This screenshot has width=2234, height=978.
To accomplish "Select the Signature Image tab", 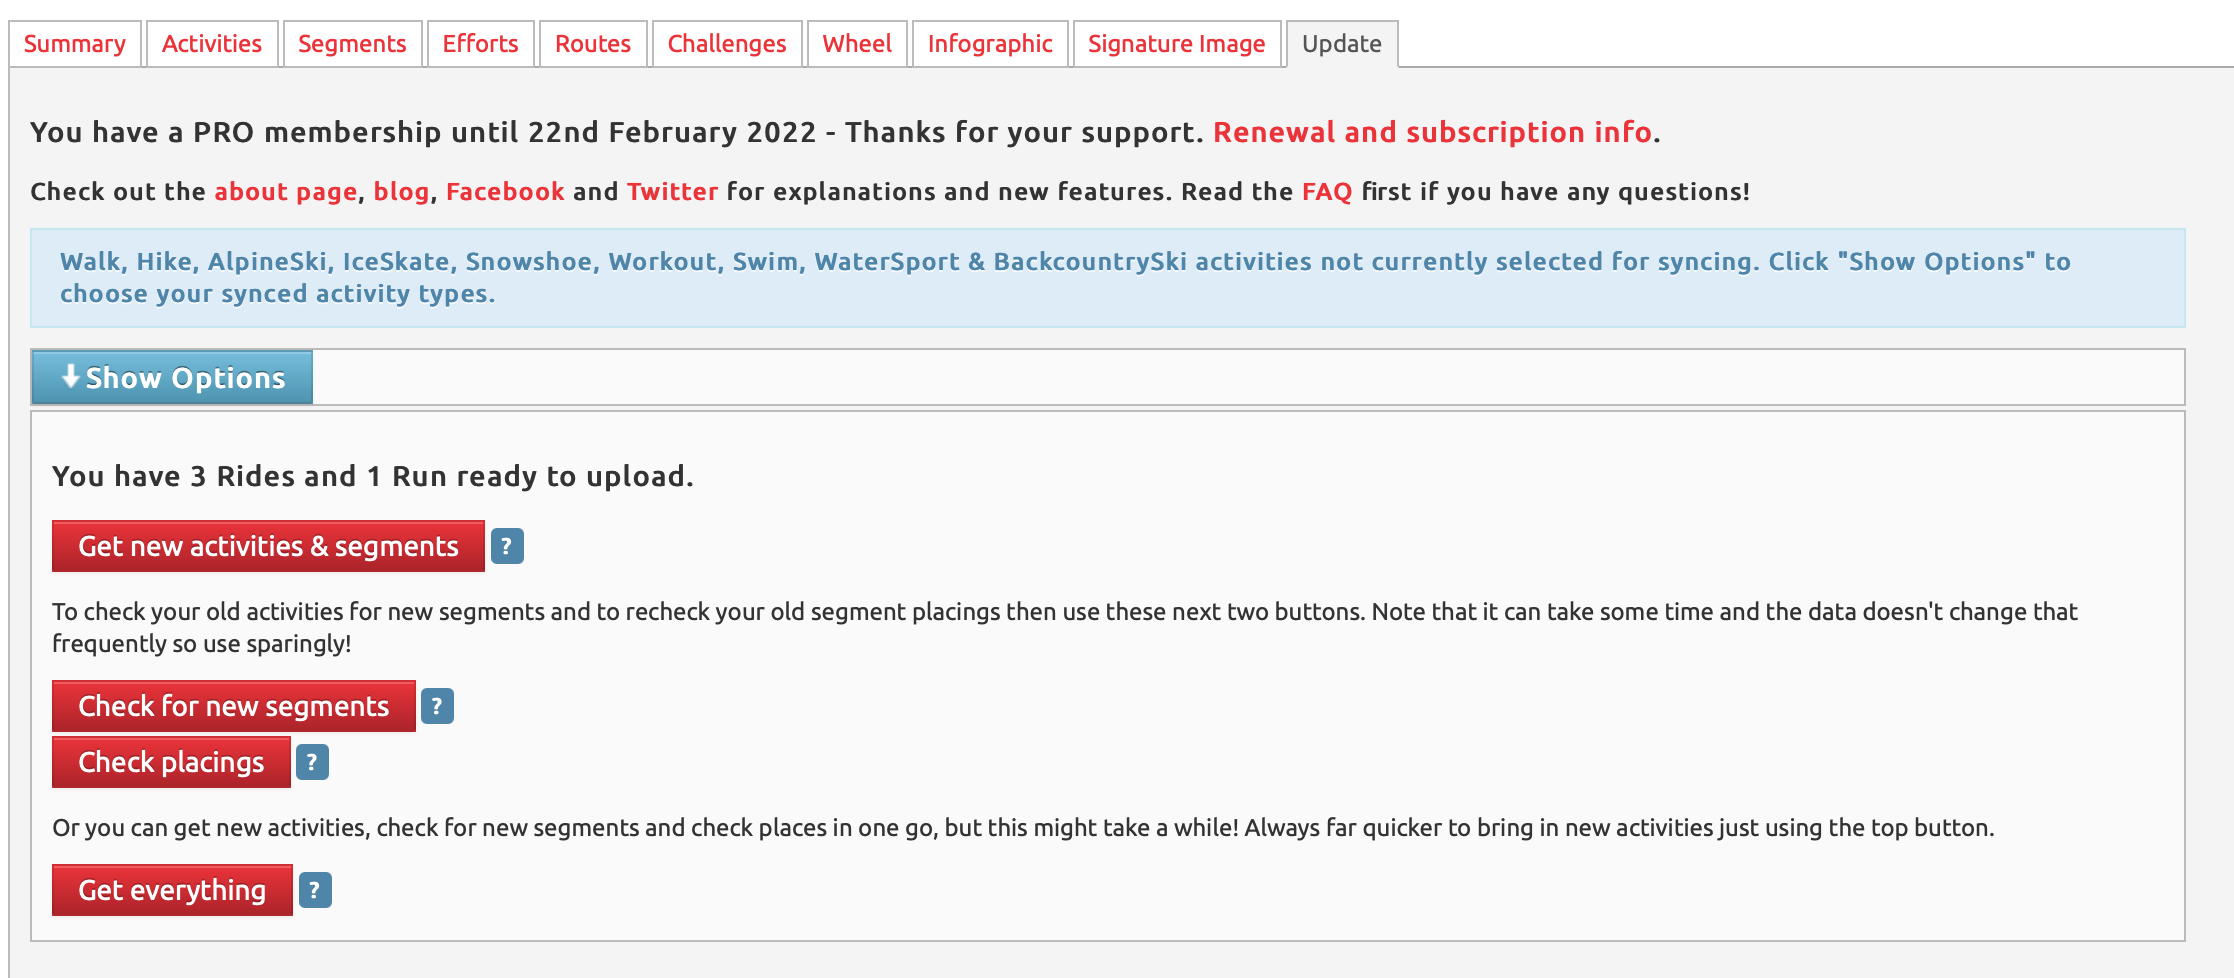I will [1177, 44].
